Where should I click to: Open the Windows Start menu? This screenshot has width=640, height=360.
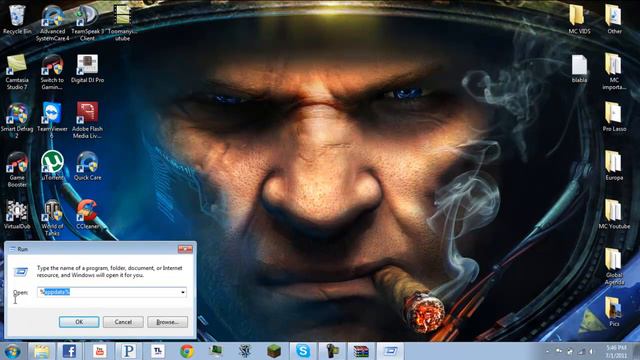click(12, 351)
